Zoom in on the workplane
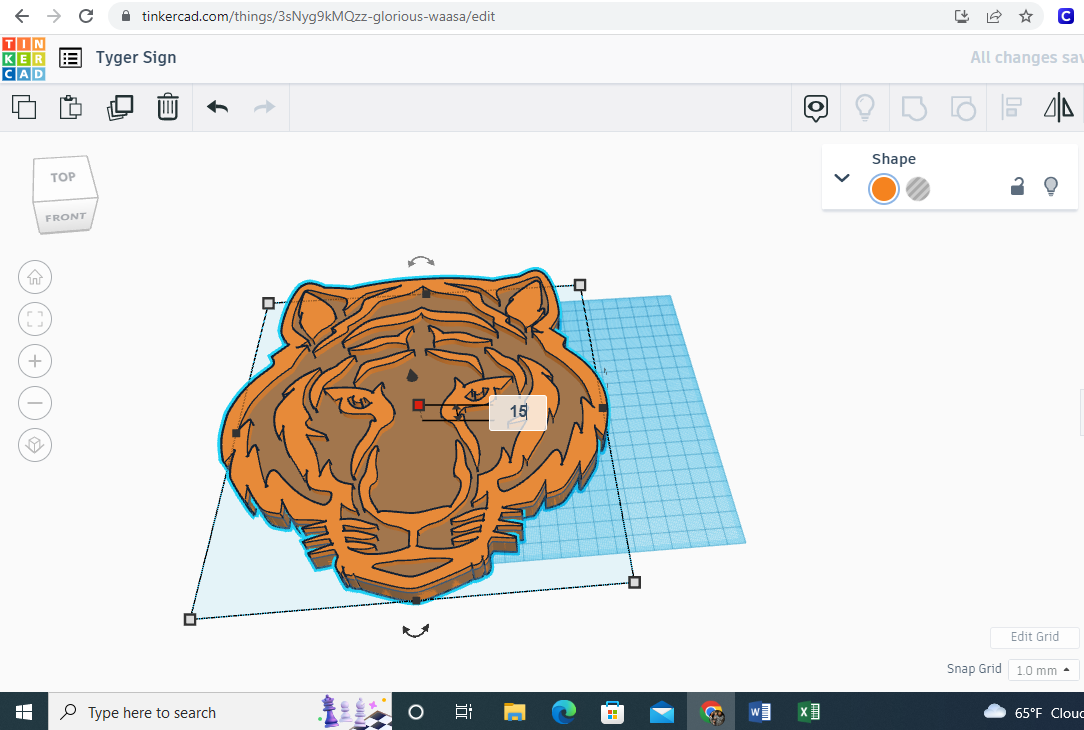 tap(35, 361)
